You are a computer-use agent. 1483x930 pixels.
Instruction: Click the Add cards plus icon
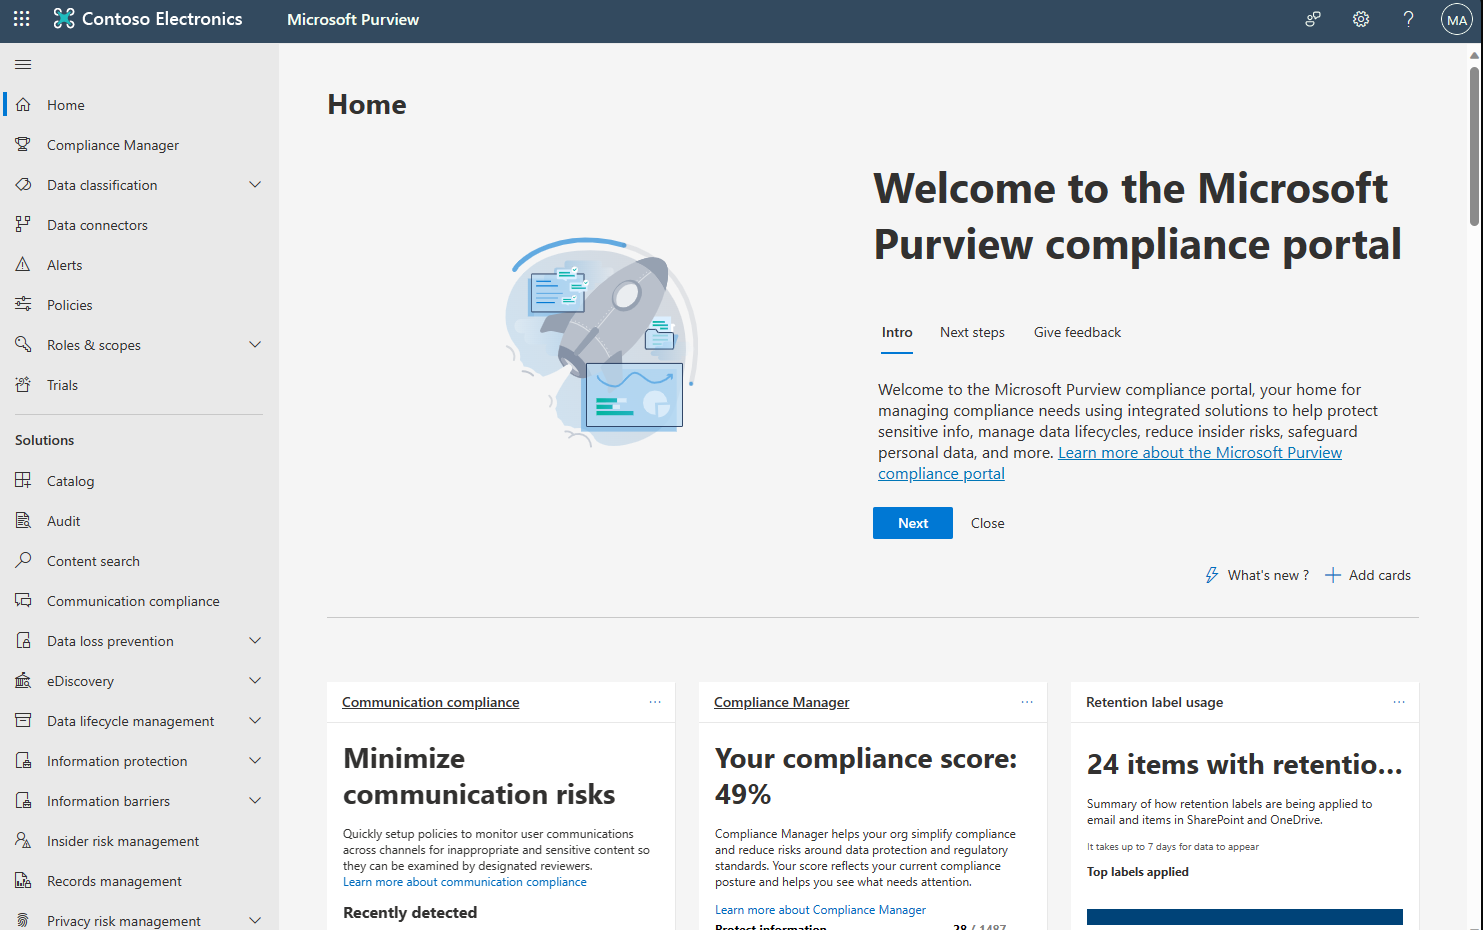click(1333, 575)
